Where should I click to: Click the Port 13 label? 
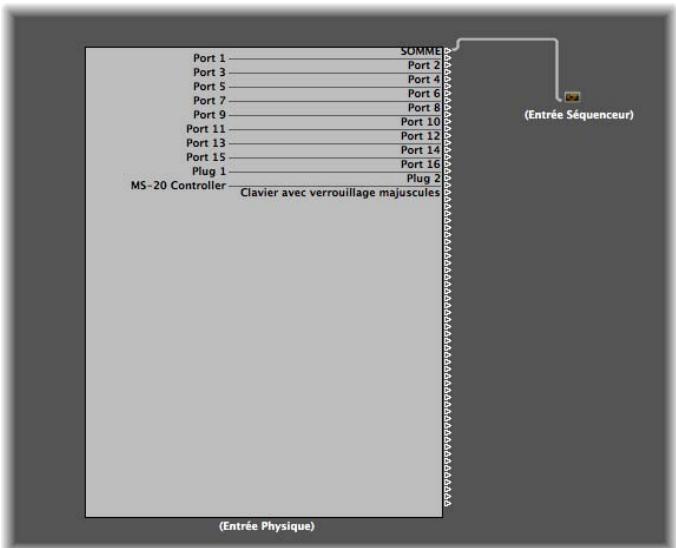[x=206, y=143]
